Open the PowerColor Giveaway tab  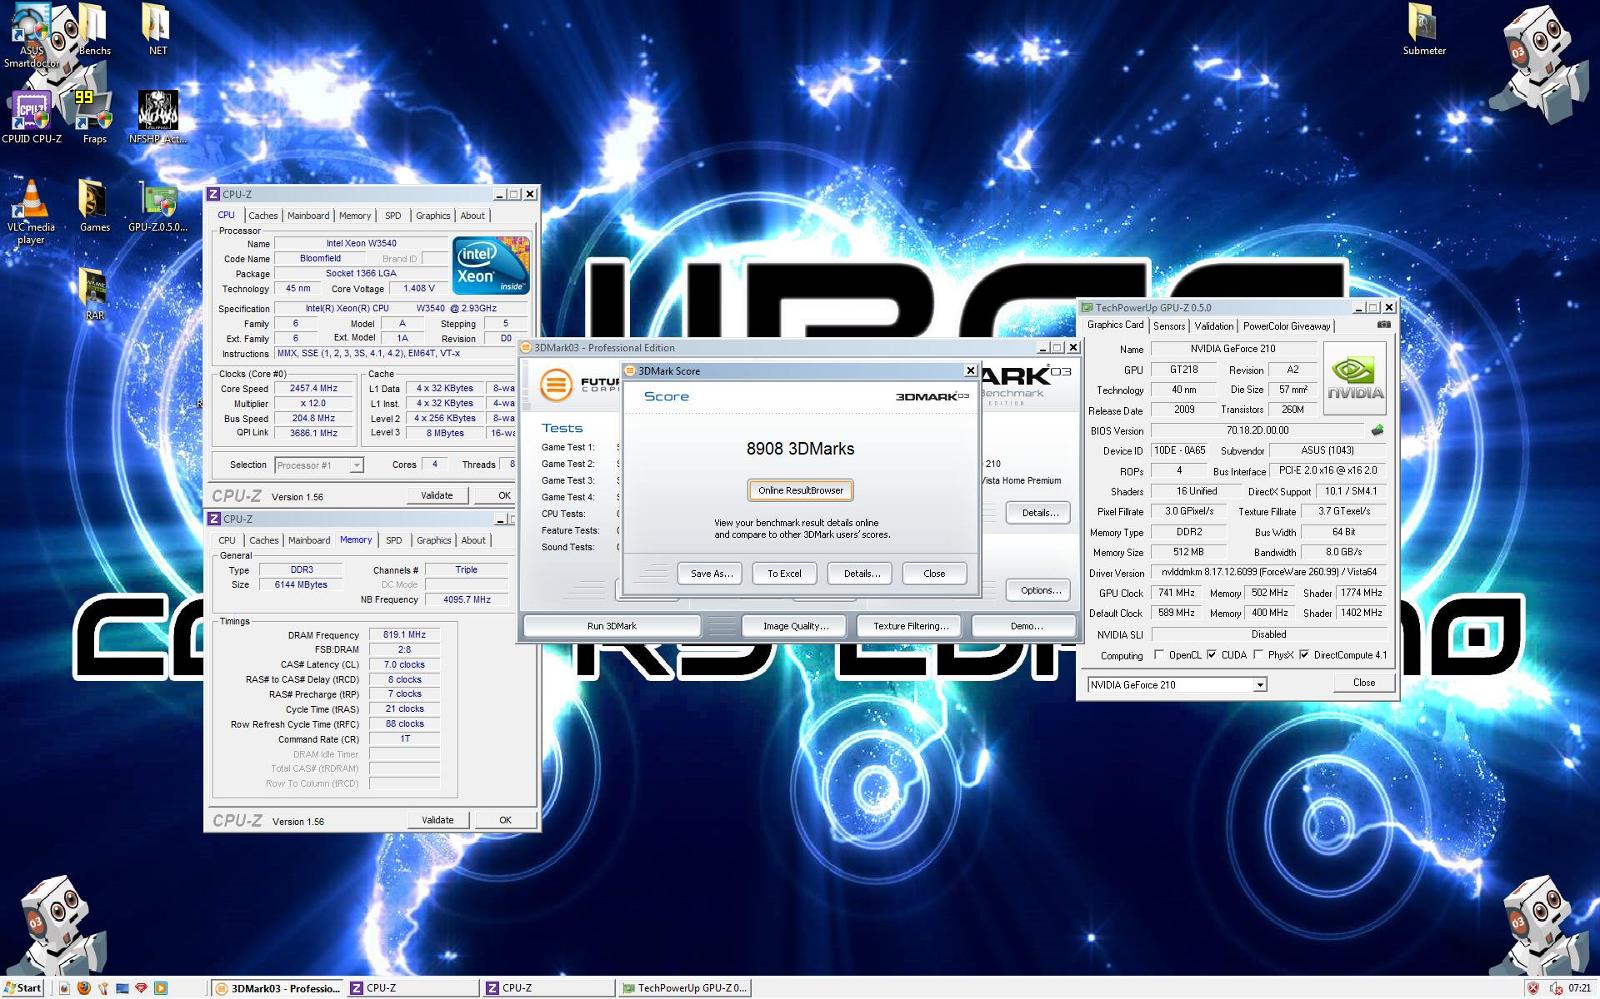(1287, 326)
